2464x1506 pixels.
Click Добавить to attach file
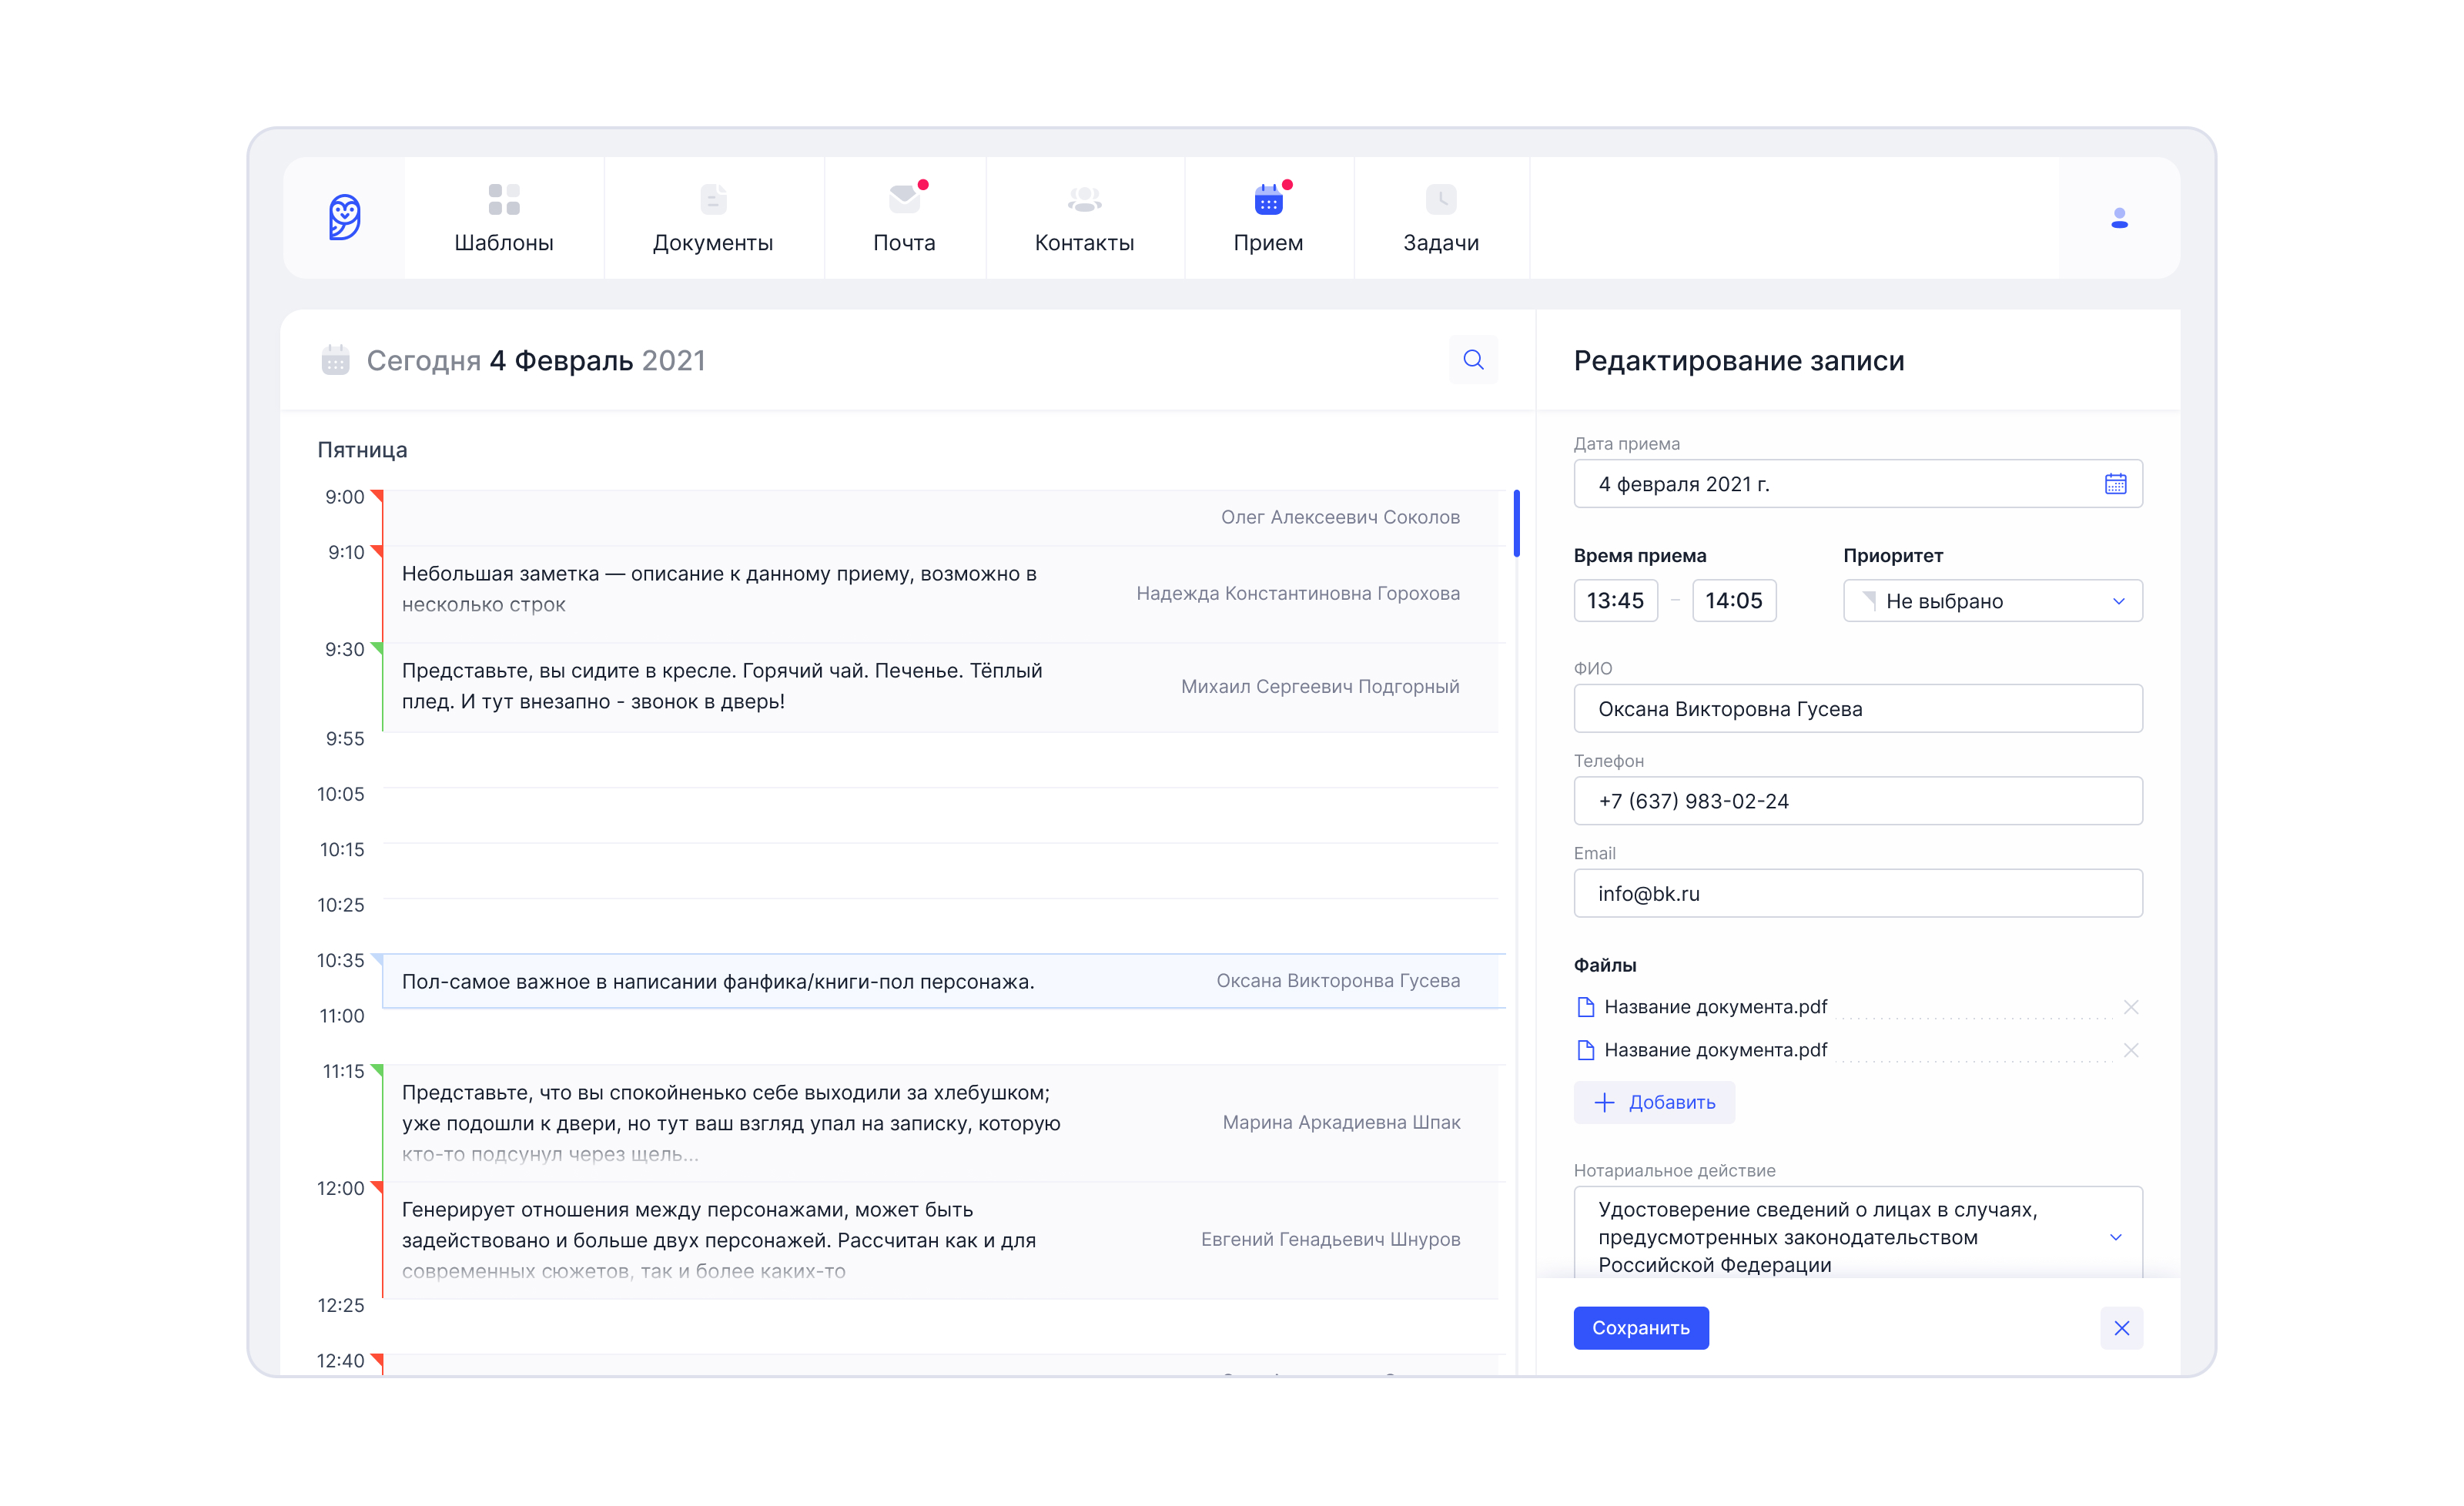(x=1653, y=1102)
